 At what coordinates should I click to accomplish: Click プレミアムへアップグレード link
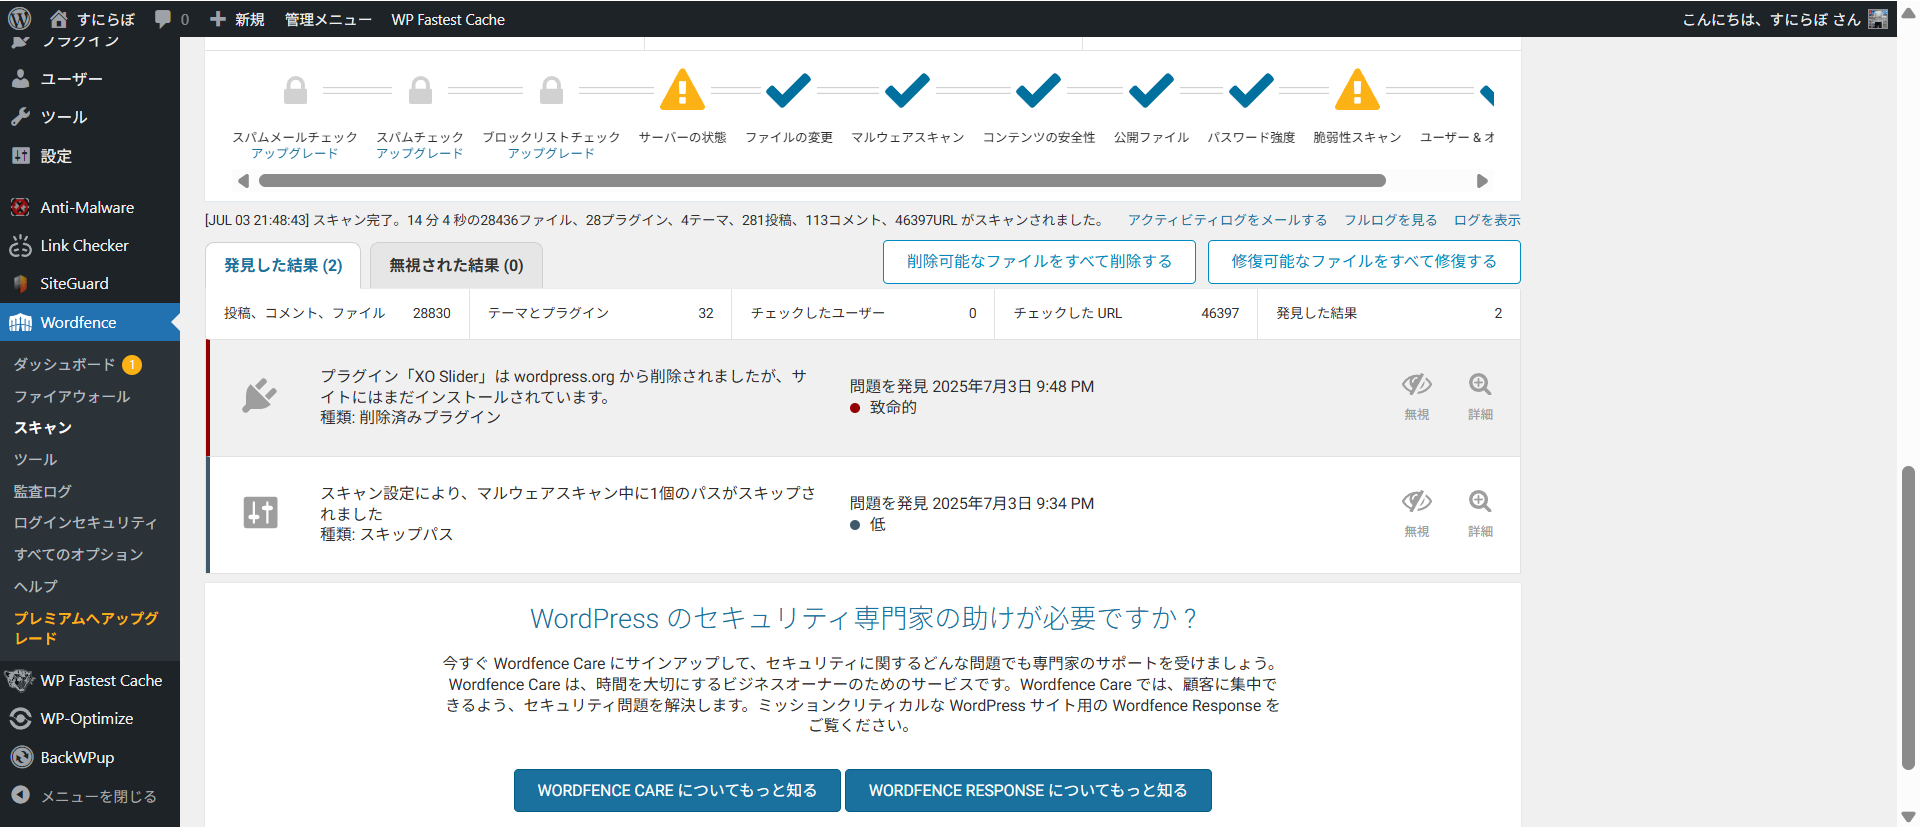tap(86, 628)
